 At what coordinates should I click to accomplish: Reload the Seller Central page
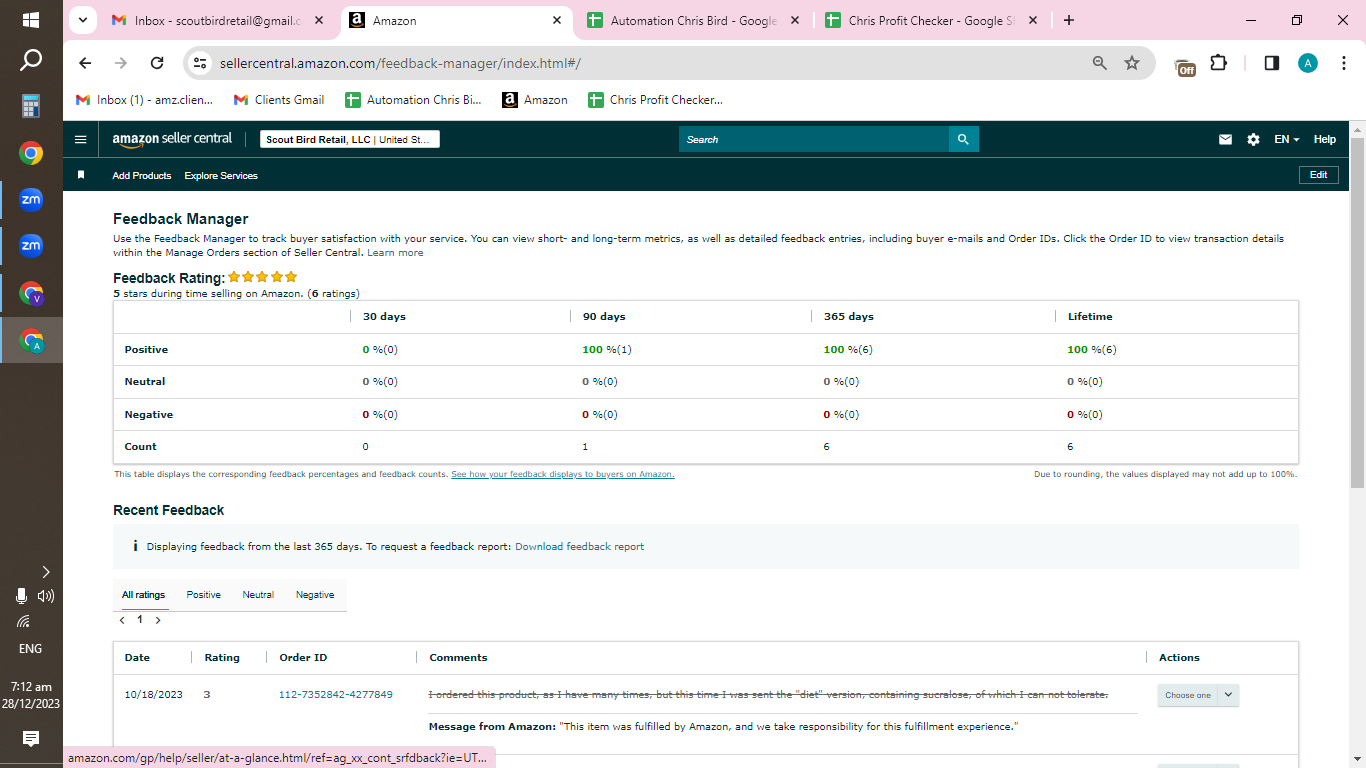[157, 63]
